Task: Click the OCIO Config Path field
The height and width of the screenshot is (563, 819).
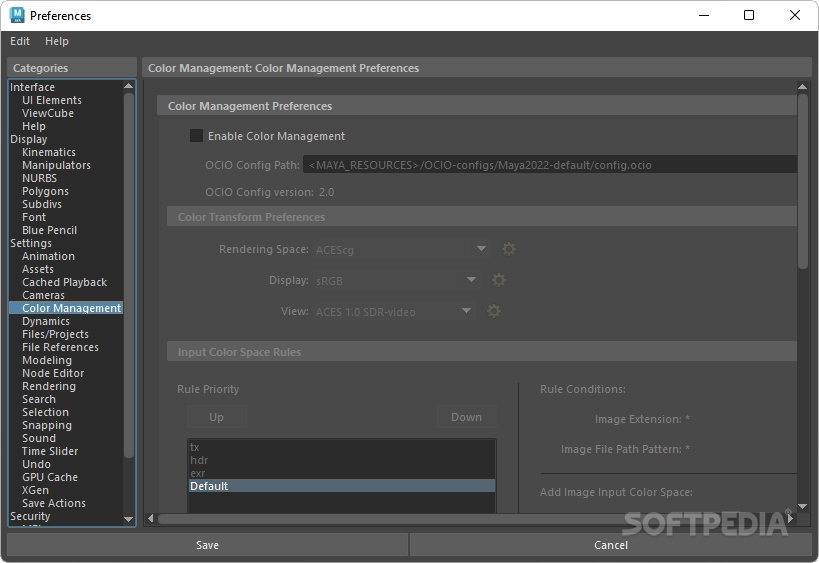Action: coord(550,165)
